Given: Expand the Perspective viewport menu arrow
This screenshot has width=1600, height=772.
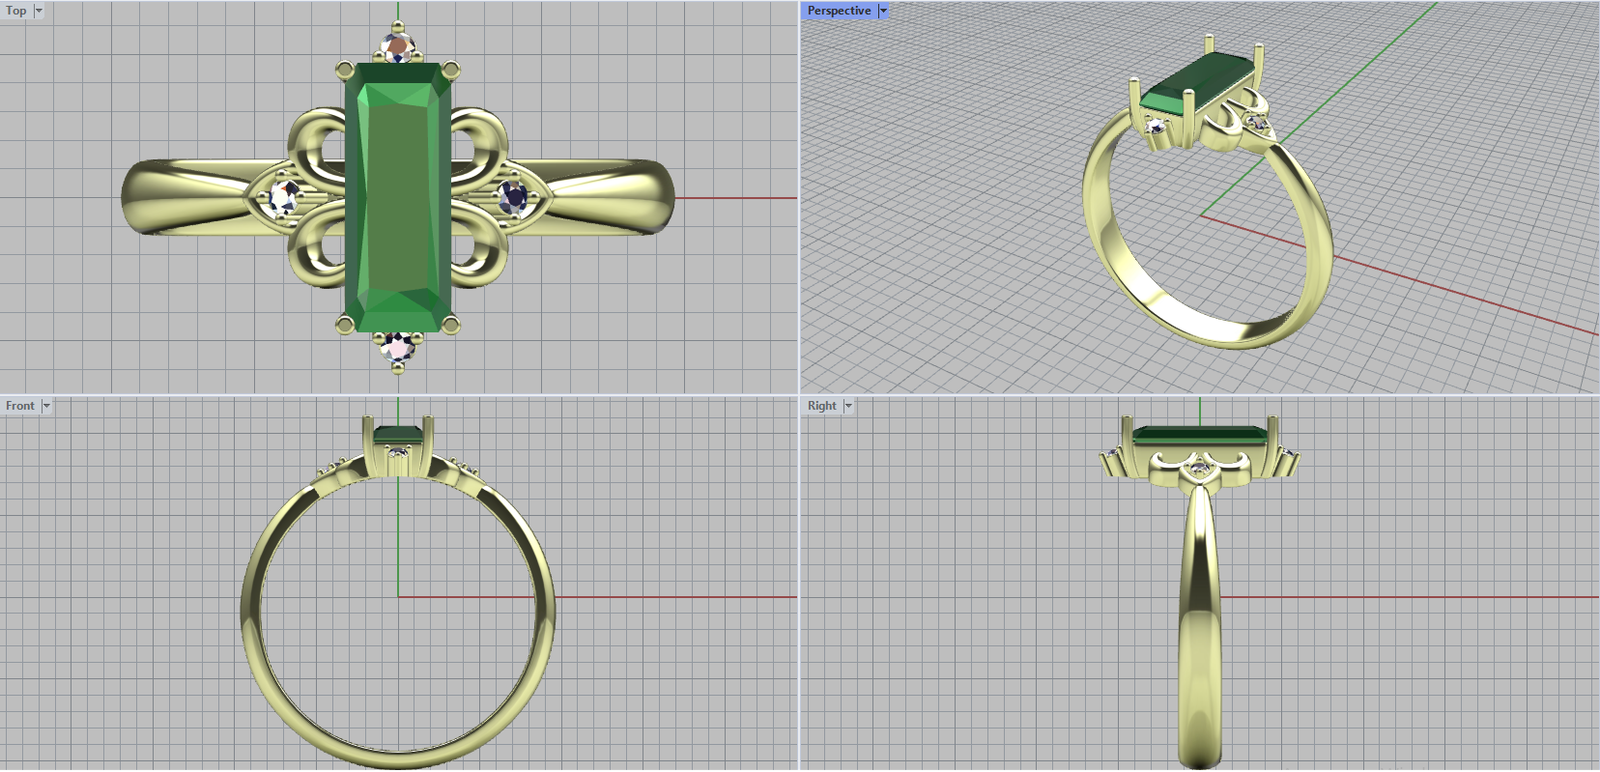Looking at the screenshot, I should coord(883,11).
